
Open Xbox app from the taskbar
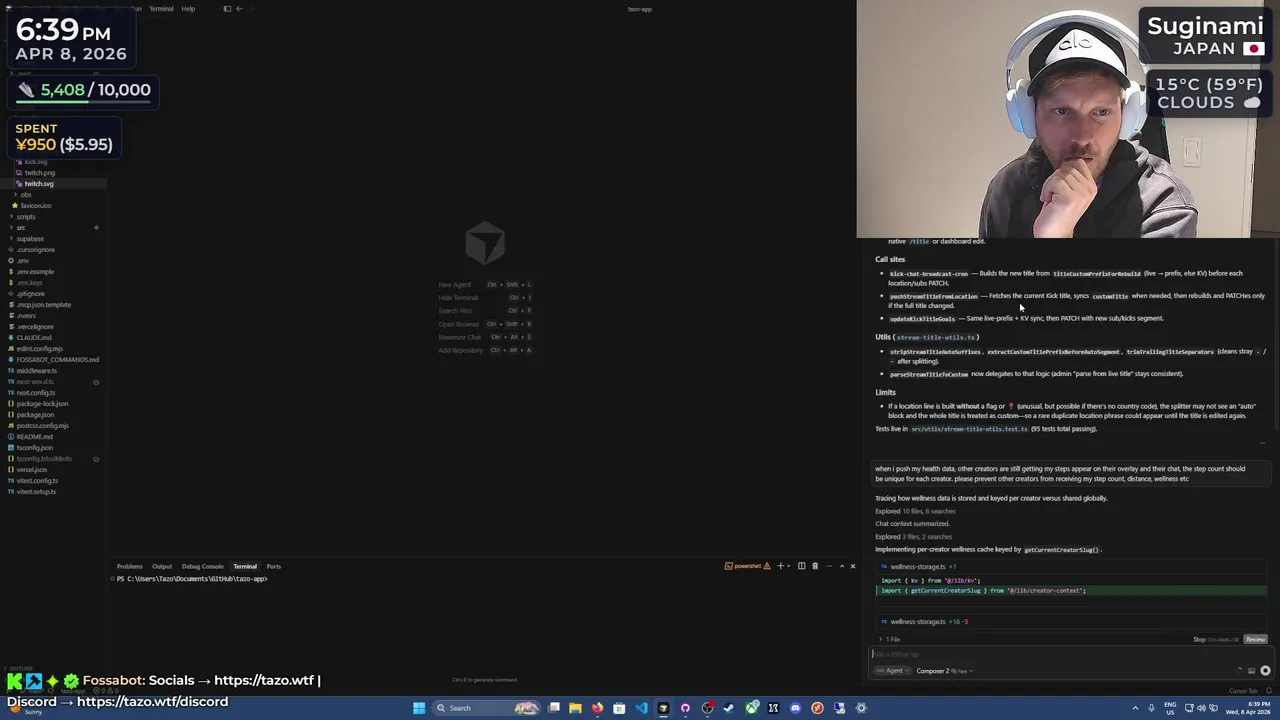[751, 708]
